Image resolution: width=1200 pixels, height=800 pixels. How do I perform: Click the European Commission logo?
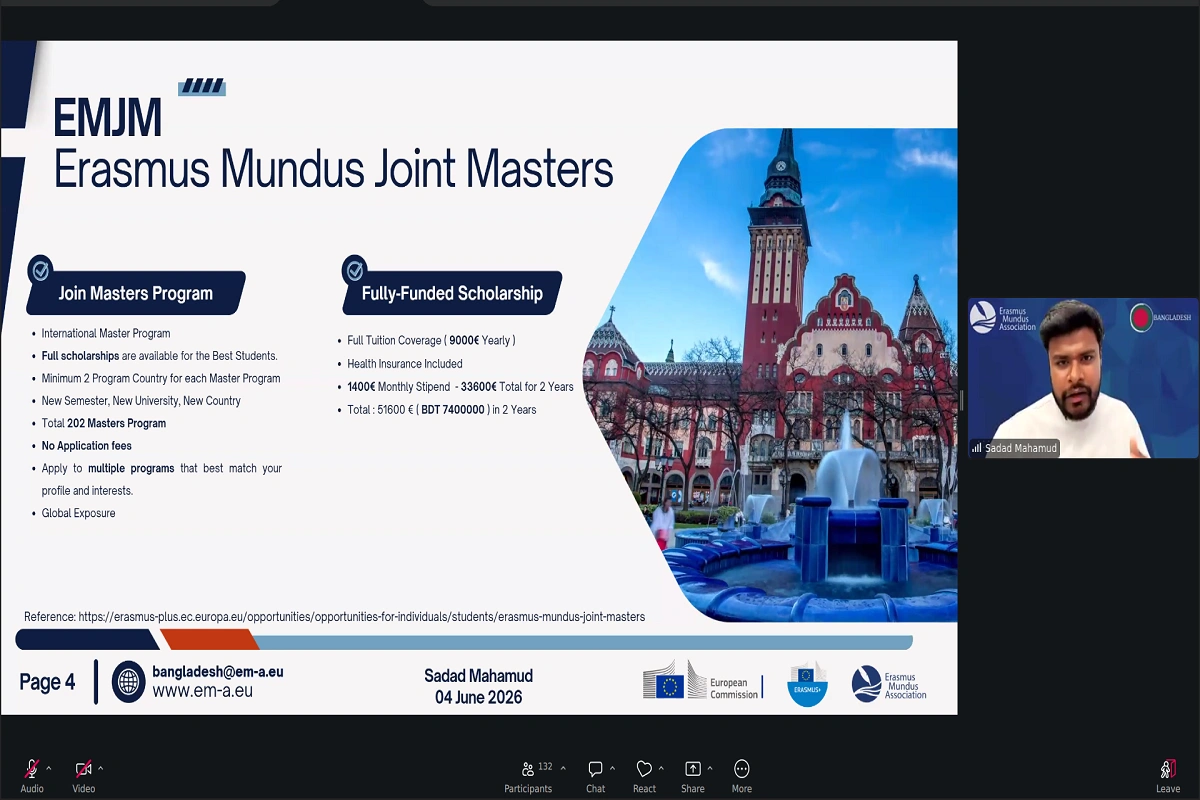point(702,682)
